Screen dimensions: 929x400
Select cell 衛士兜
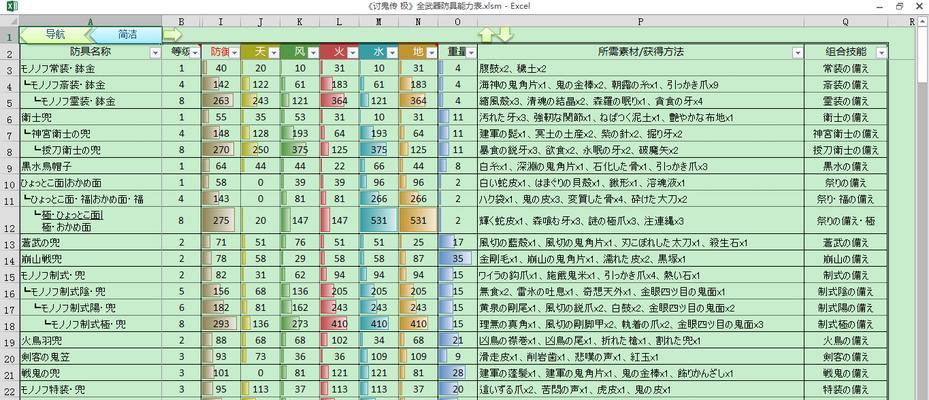(91, 117)
